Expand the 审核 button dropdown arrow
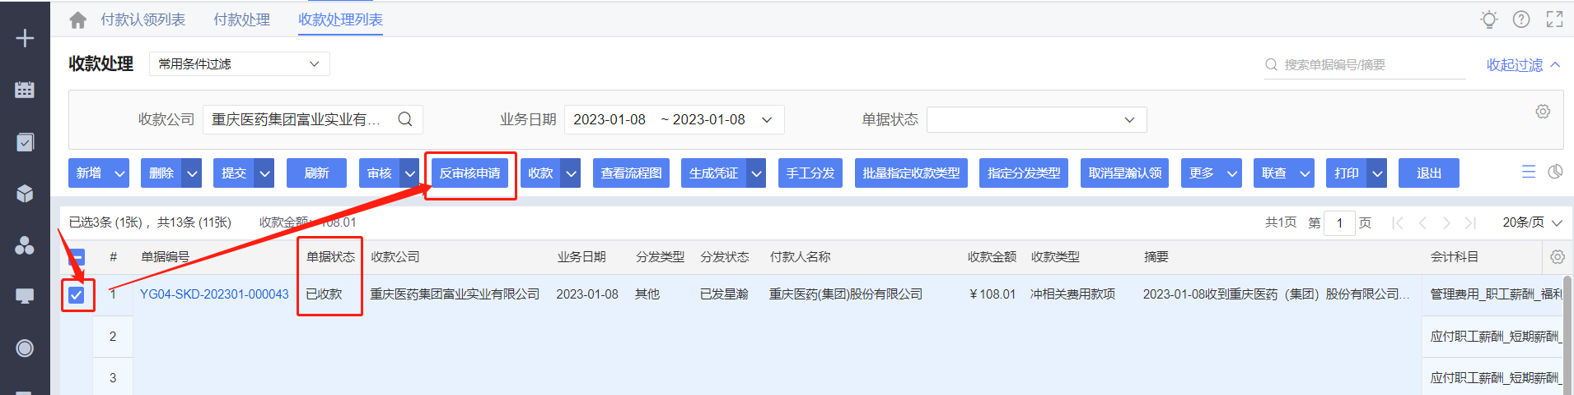The height and width of the screenshot is (395, 1574). click(x=410, y=173)
